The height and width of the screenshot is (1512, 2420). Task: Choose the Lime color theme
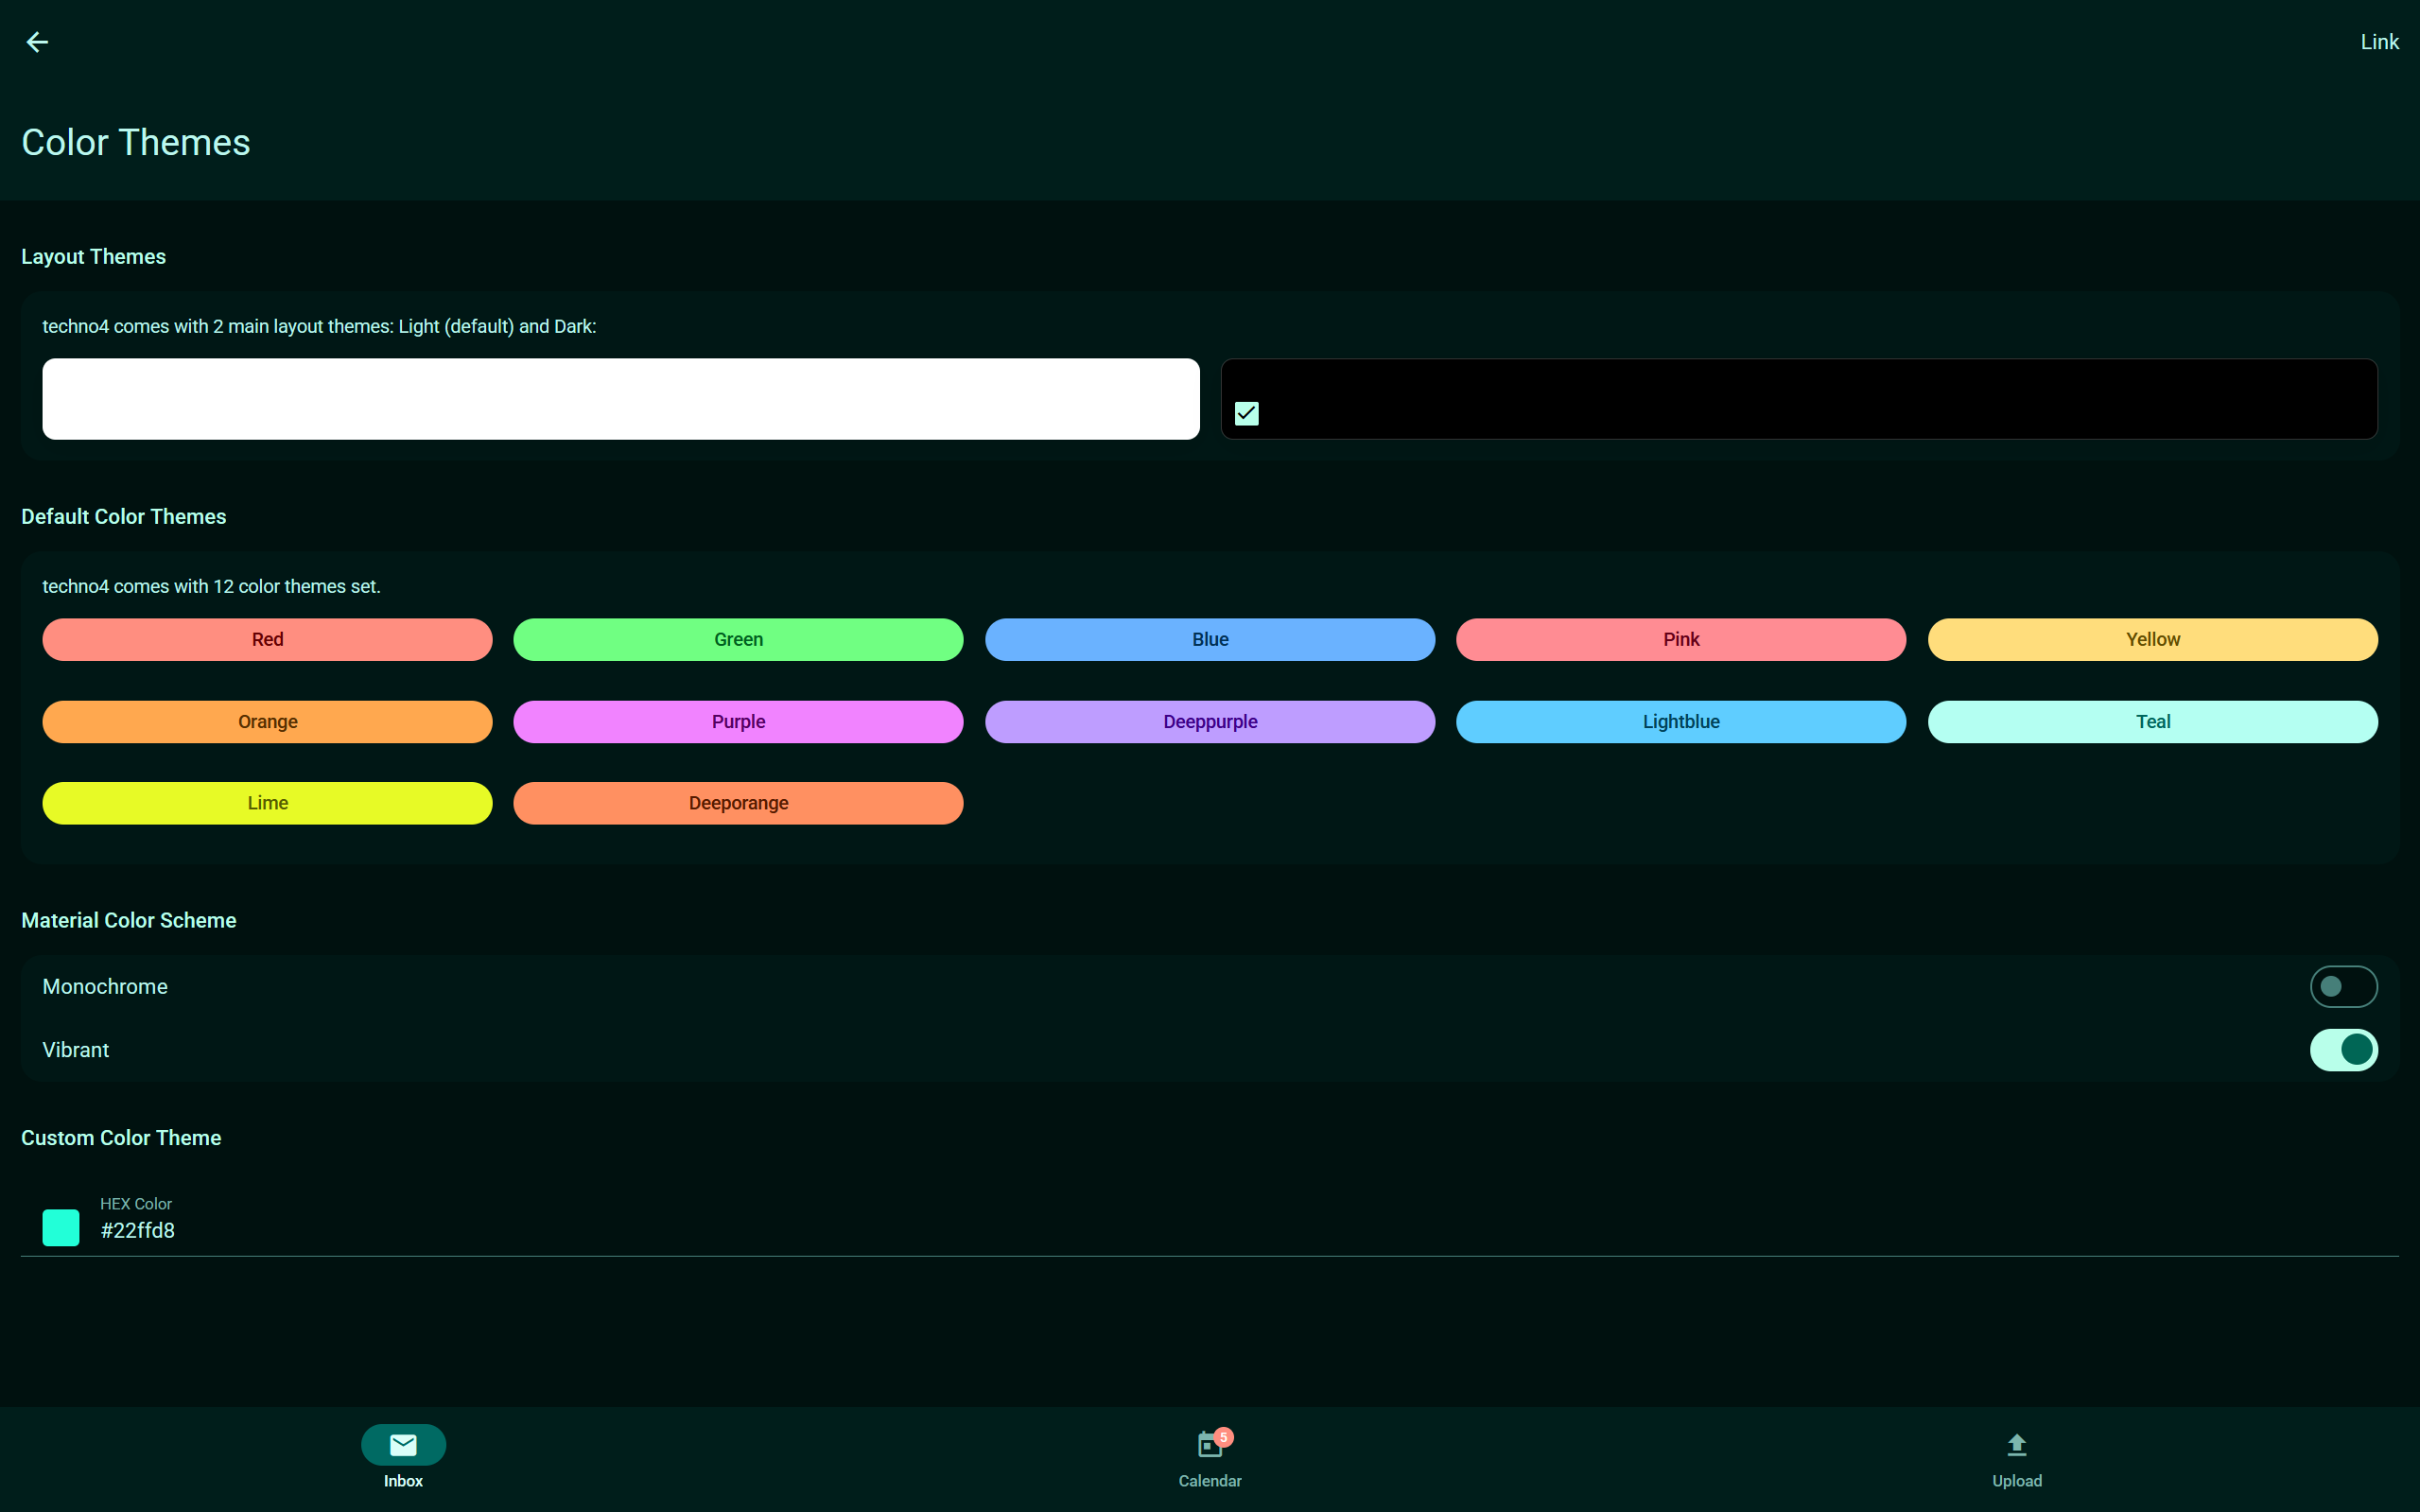(267, 803)
